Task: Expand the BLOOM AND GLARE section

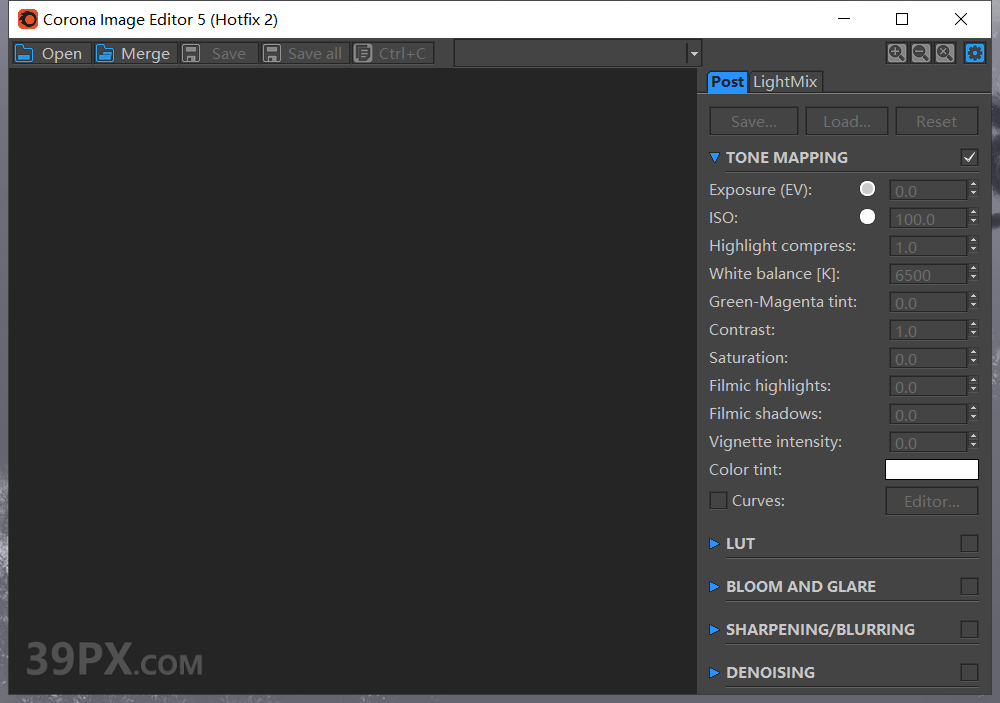Action: point(714,586)
